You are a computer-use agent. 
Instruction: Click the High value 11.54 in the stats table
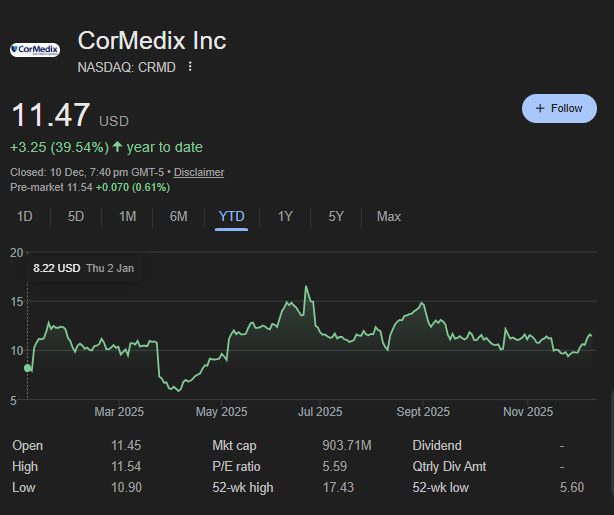click(126, 467)
